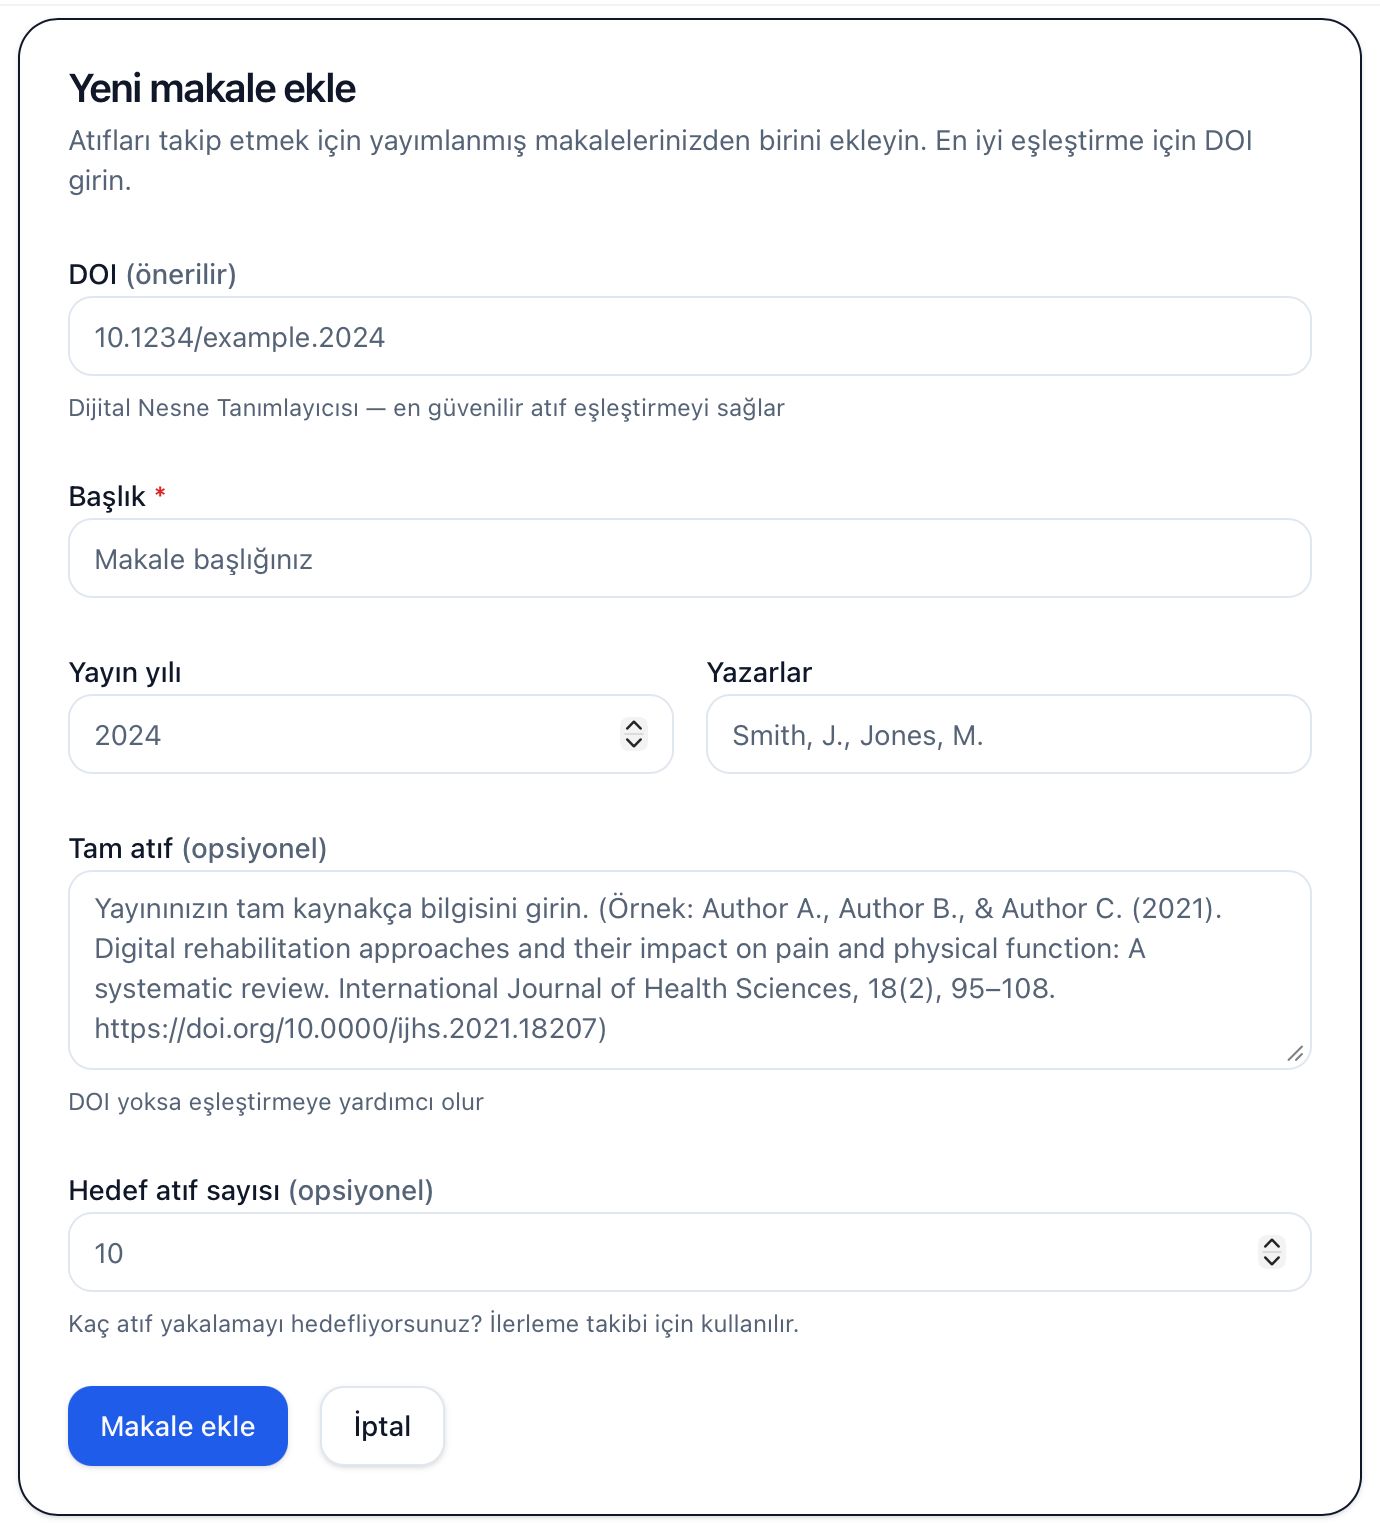Select the Hedef atıf sayısı number field
1380x1528 pixels.
pos(600,1251)
